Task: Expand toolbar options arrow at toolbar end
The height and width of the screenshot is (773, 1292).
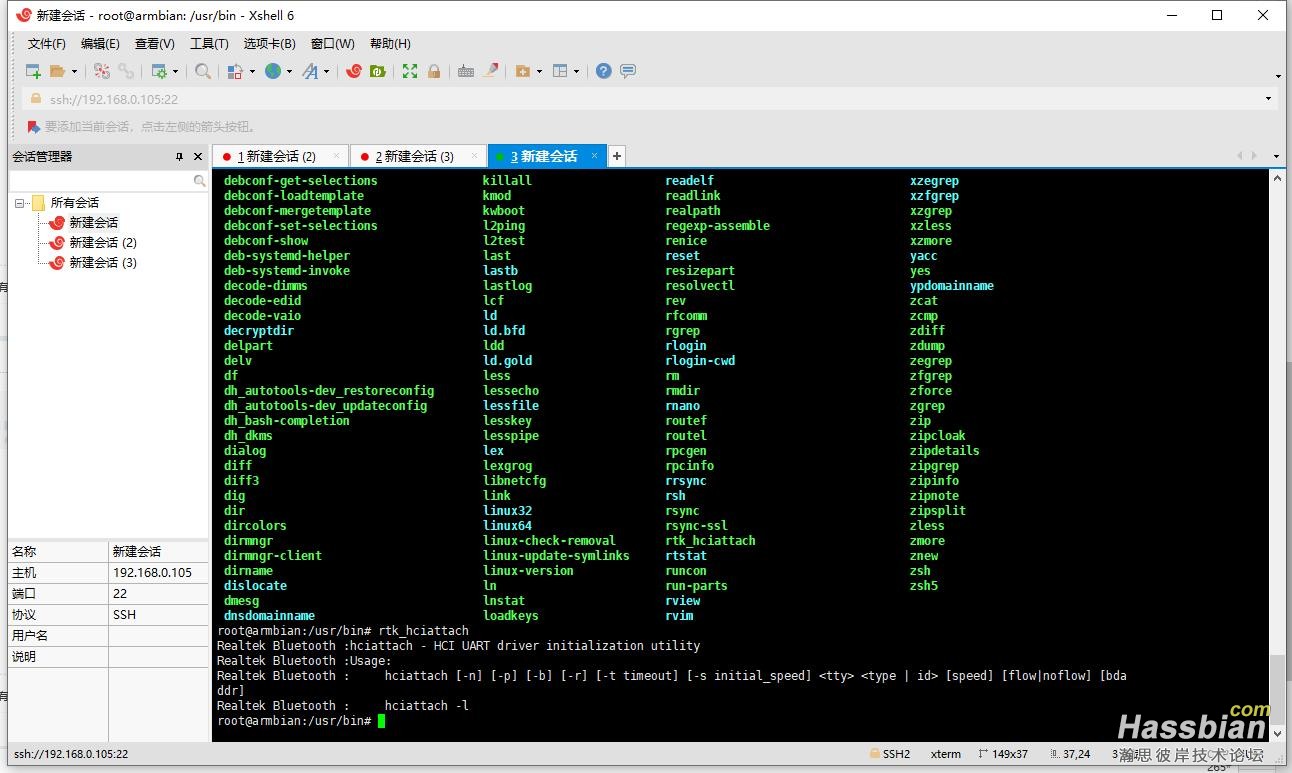Action: [1278, 76]
